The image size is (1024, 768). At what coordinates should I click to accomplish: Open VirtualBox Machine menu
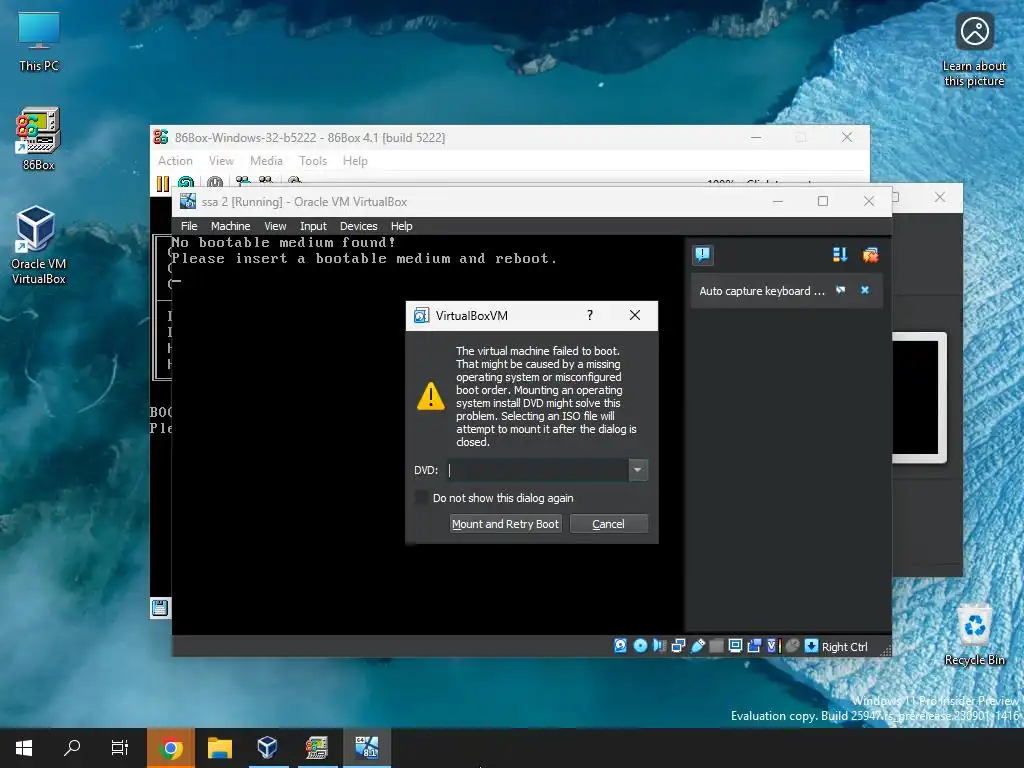click(230, 226)
